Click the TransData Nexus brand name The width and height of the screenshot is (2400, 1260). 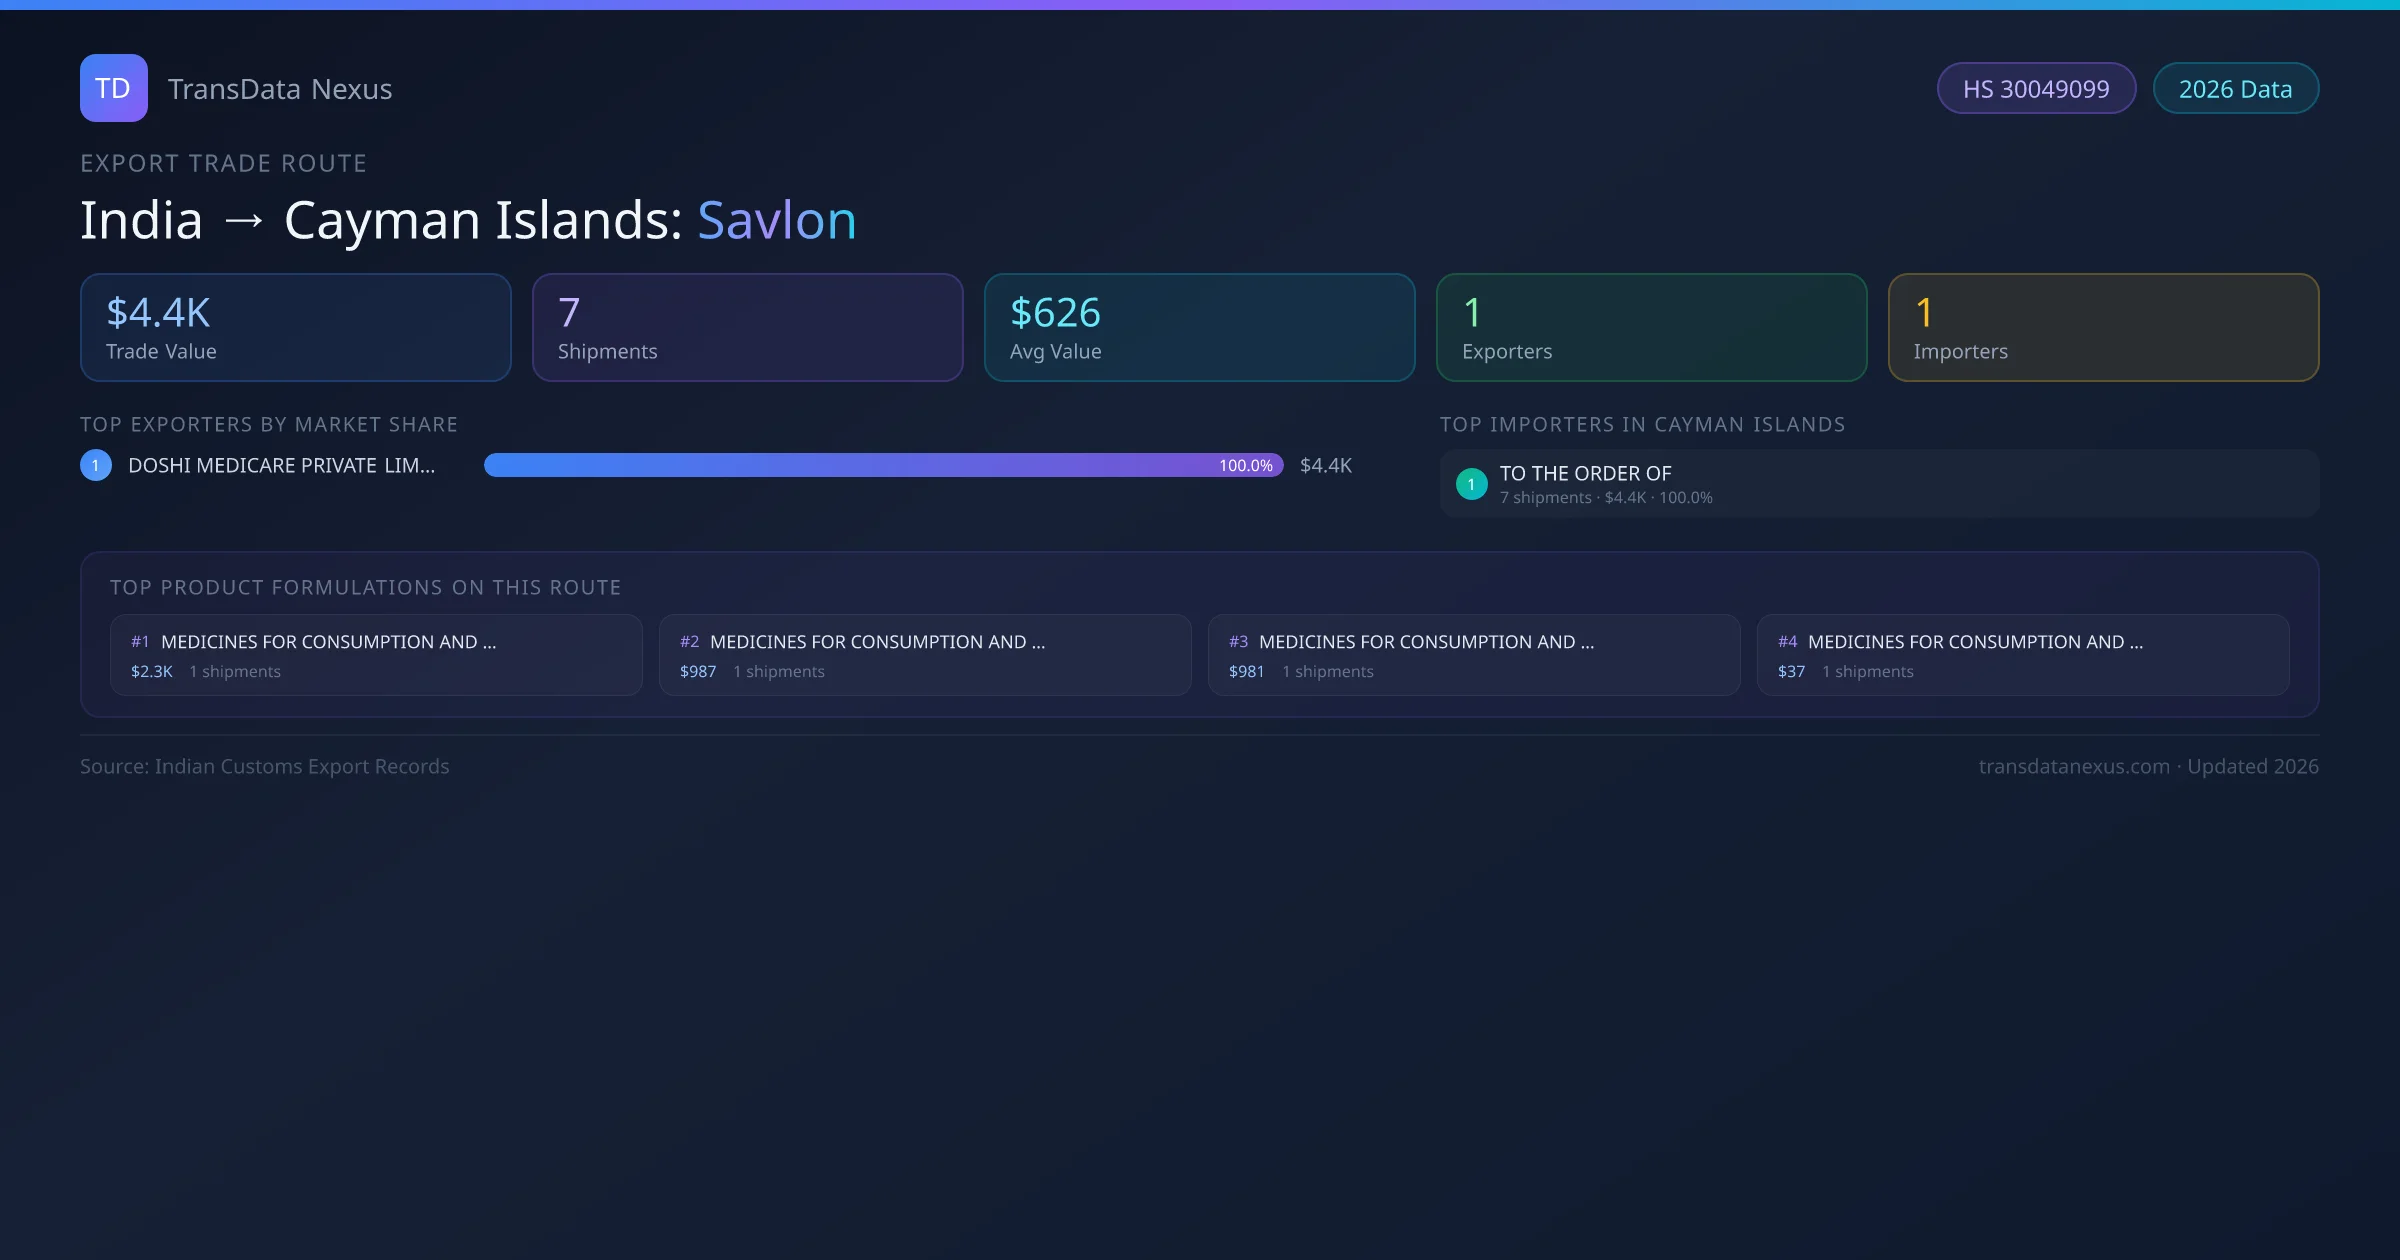[x=280, y=89]
